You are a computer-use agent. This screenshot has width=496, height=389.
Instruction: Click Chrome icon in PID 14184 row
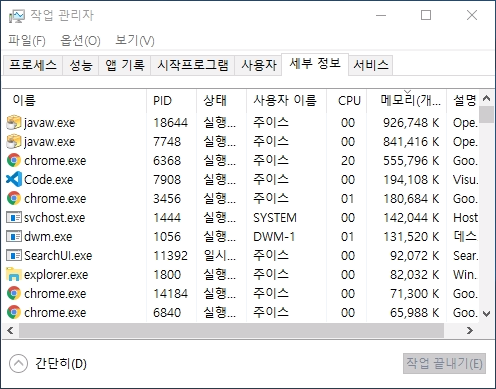tap(14, 293)
